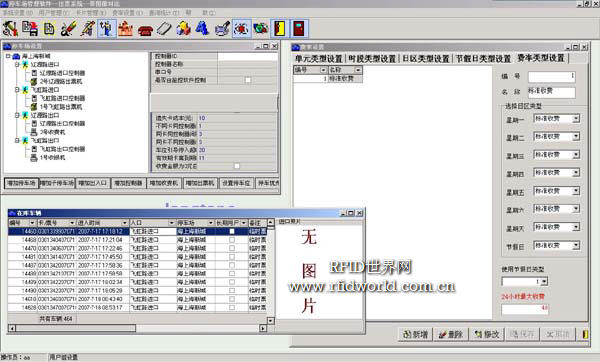Switch to the 日区类型设置 tab

click(x=426, y=59)
